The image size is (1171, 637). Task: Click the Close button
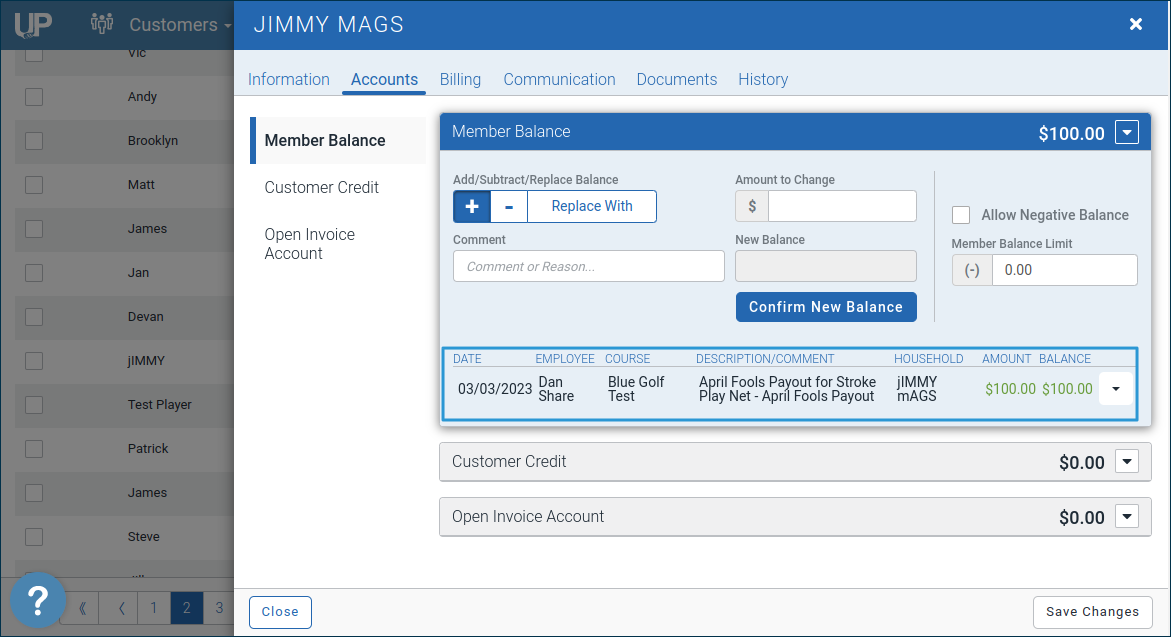[280, 612]
